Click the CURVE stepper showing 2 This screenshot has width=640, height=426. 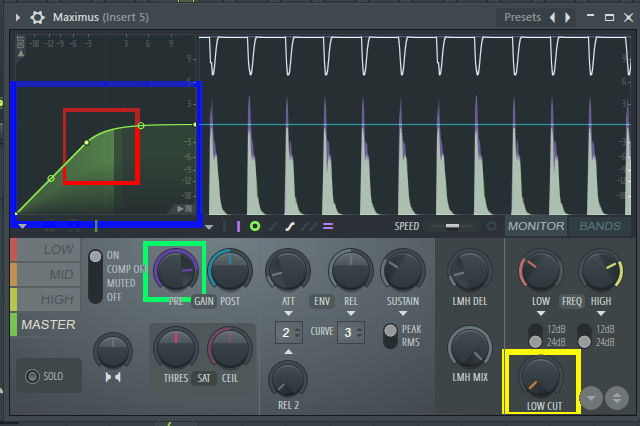(289, 333)
